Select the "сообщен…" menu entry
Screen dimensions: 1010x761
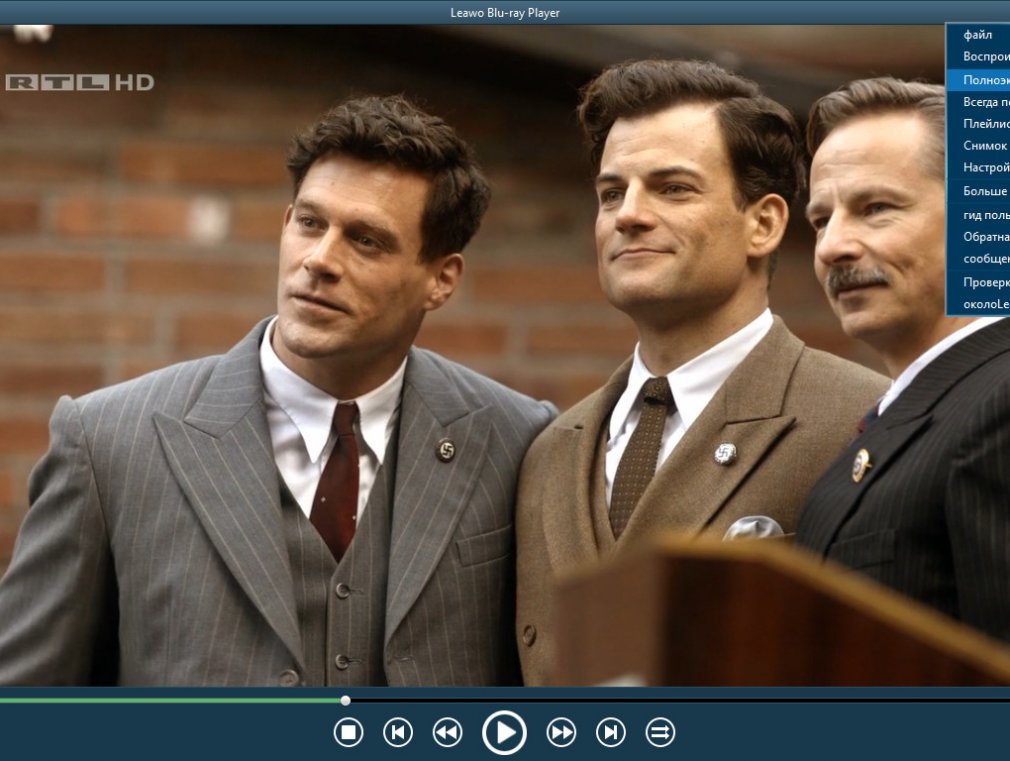(978, 259)
